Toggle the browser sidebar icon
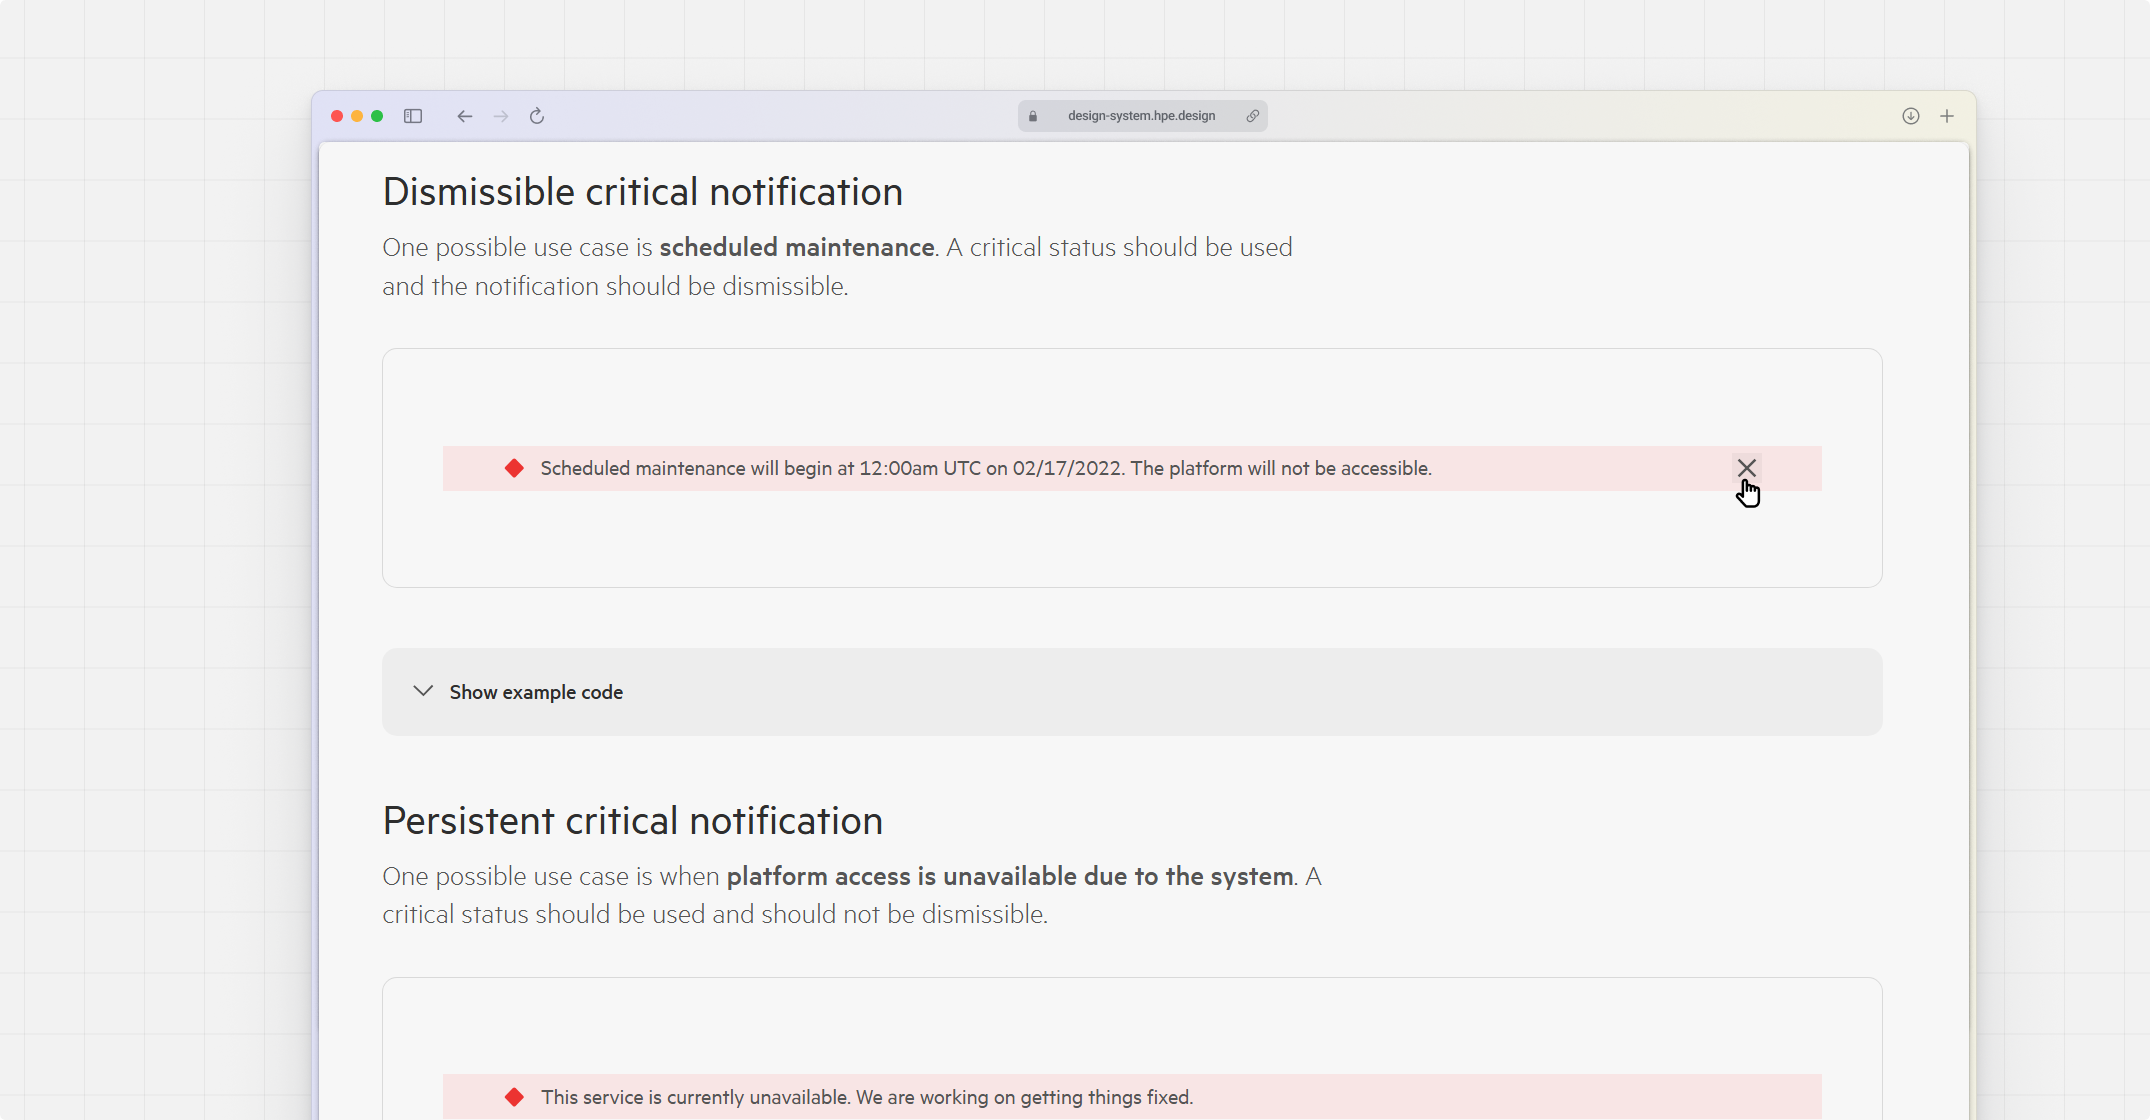Screen dimensions: 2150x1120 413,116
